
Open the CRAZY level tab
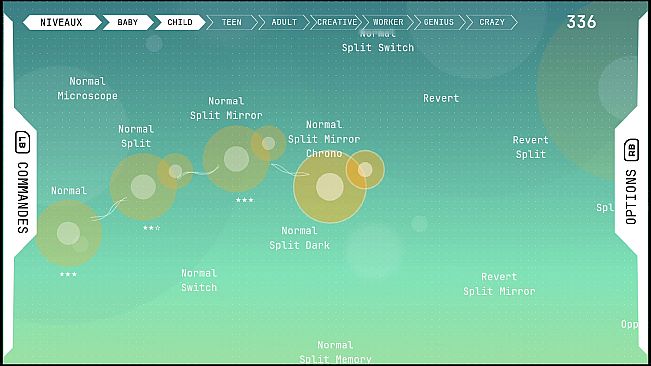click(492, 22)
